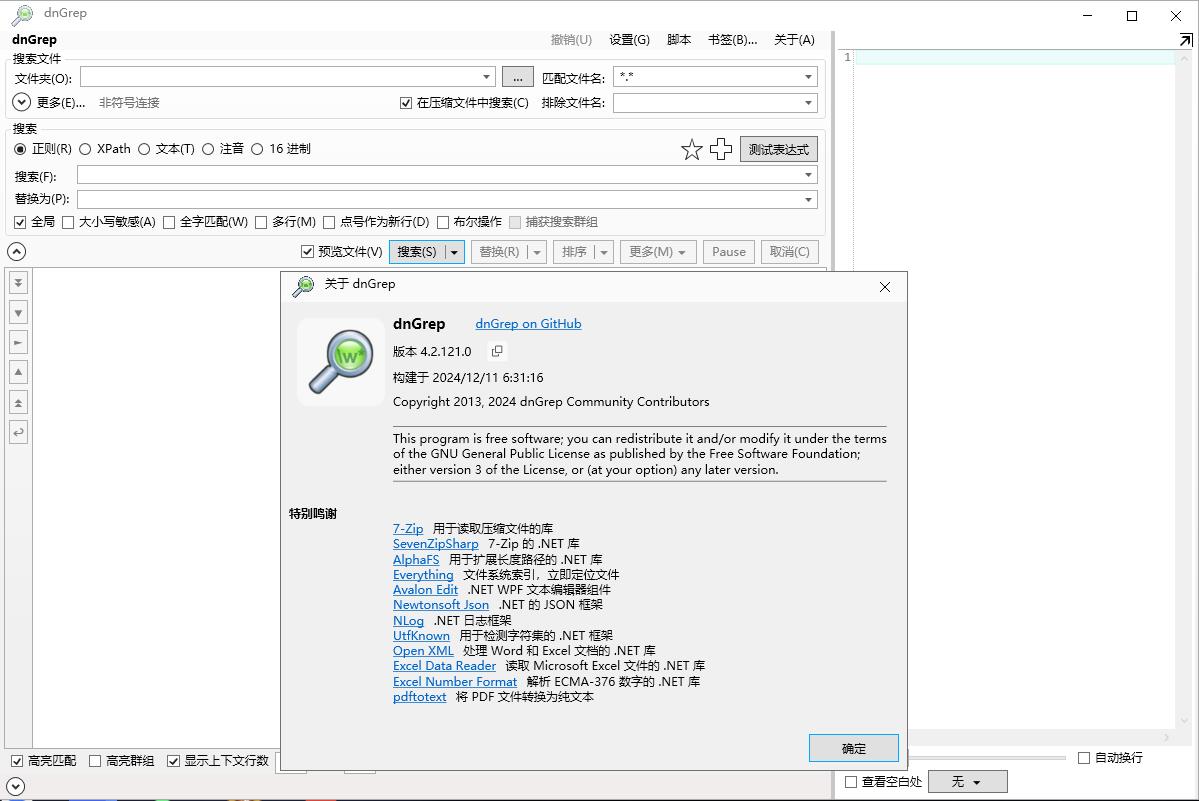Click the ... folder browse button
This screenshot has width=1199, height=801.
coord(518,77)
